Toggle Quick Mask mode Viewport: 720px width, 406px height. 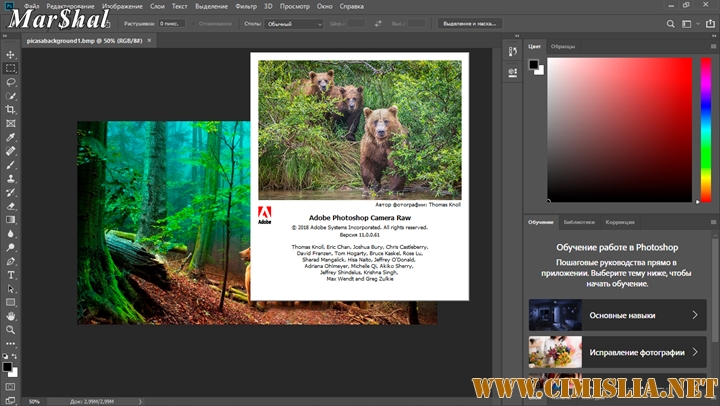11,385
